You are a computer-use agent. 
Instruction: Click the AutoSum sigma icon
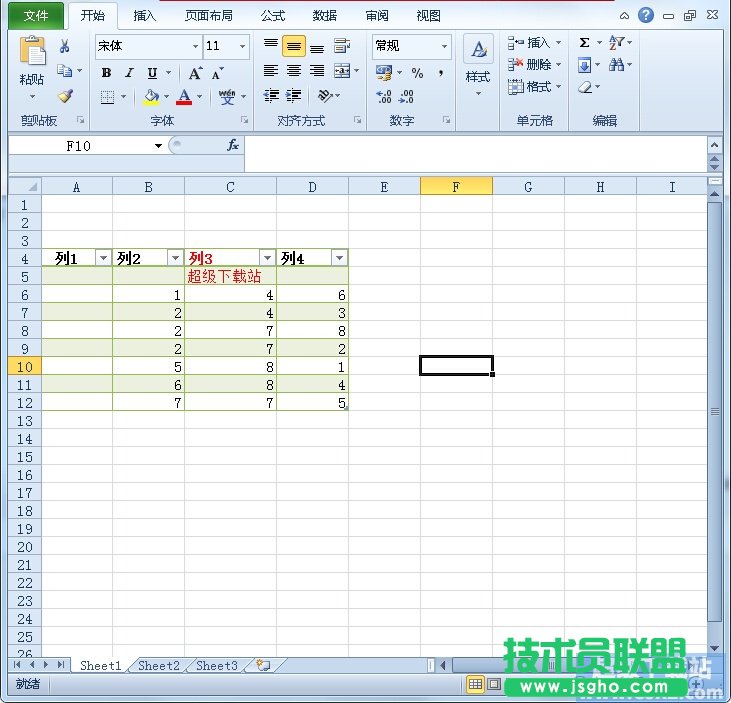584,43
